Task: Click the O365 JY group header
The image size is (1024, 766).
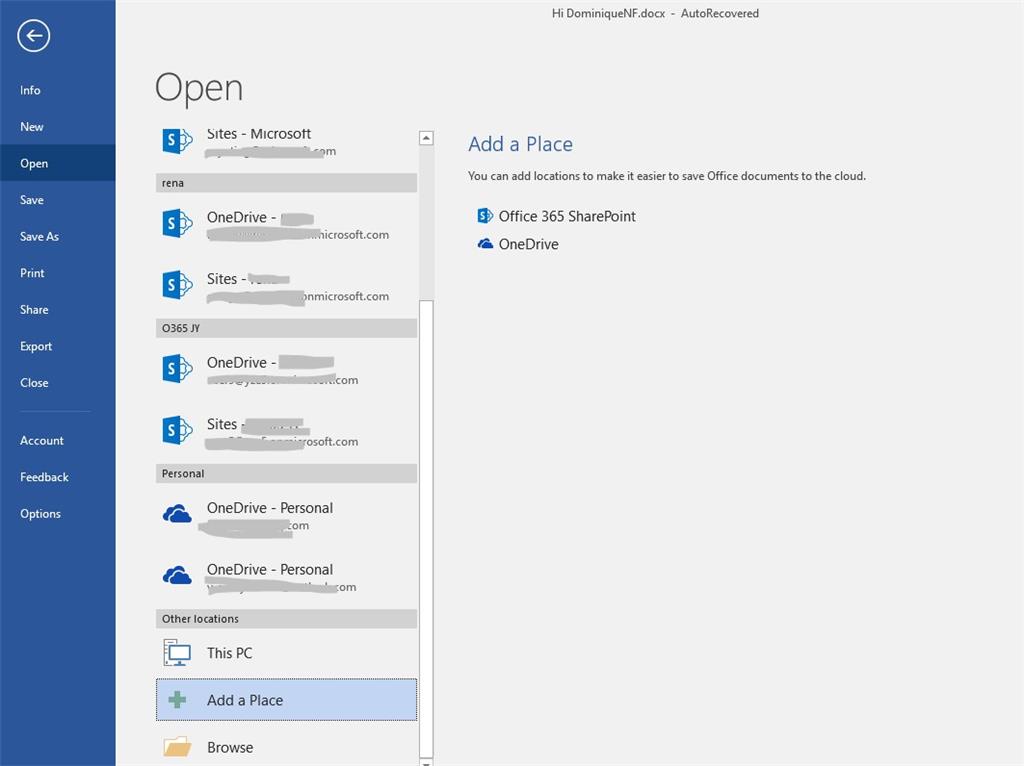Action: click(x=286, y=328)
